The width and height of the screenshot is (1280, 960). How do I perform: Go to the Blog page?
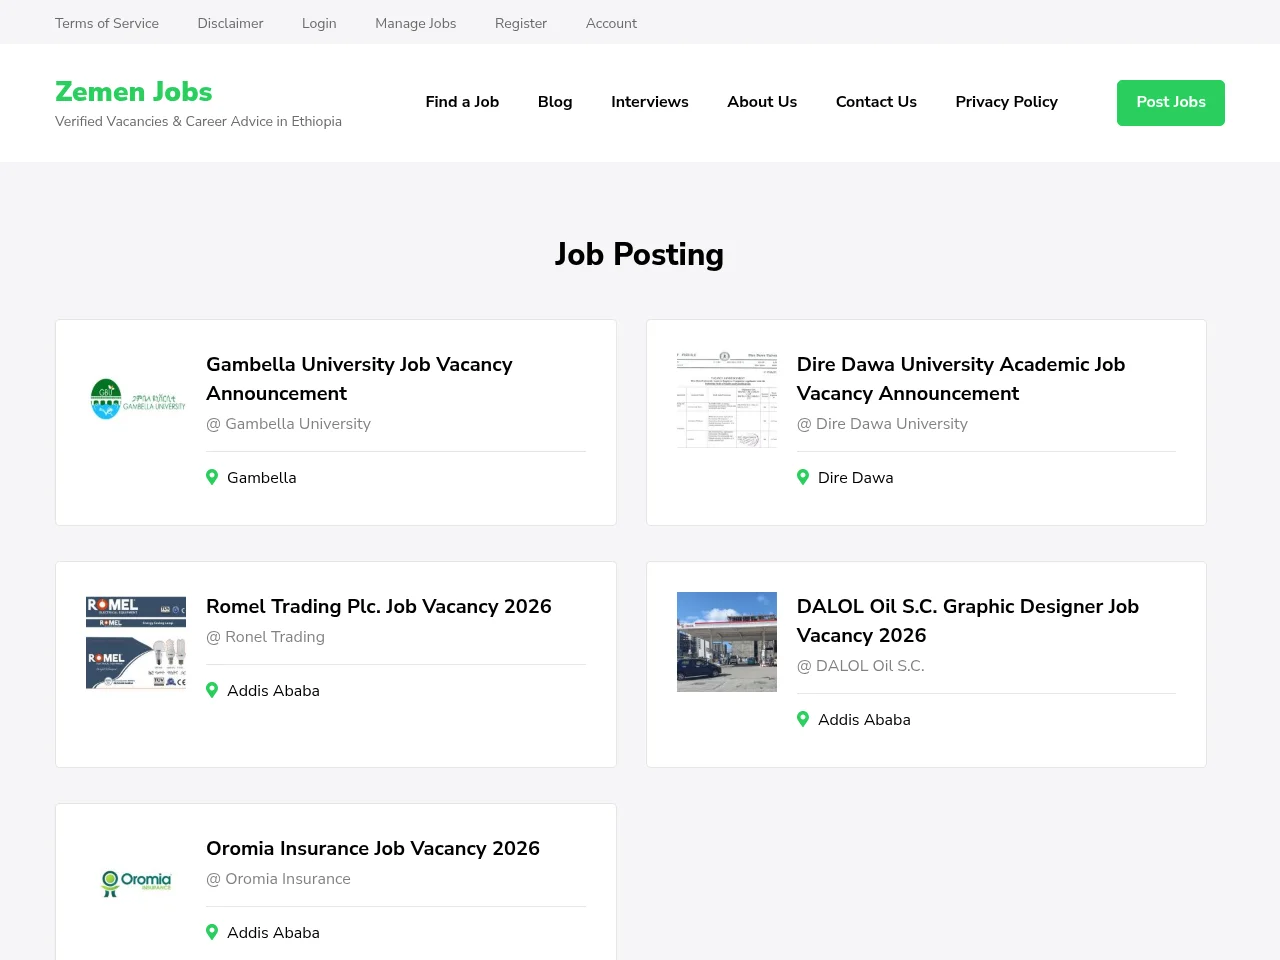coord(555,102)
